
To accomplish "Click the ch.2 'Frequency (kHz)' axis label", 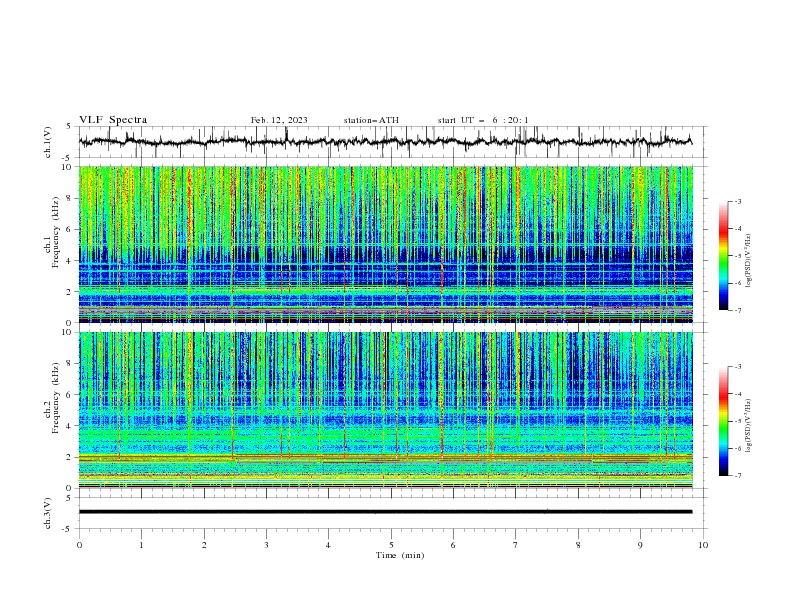I will [56, 397].
